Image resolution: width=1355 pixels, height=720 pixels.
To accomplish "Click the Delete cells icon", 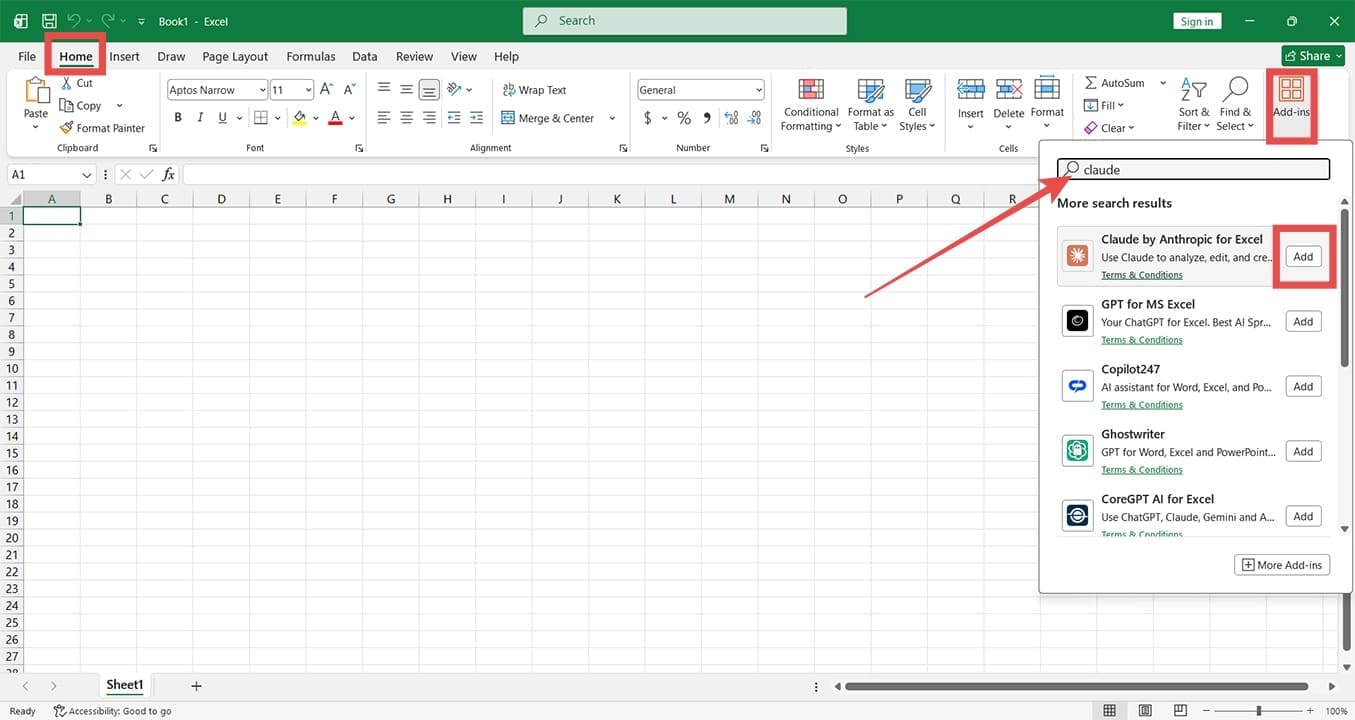I will click(1009, 91).
